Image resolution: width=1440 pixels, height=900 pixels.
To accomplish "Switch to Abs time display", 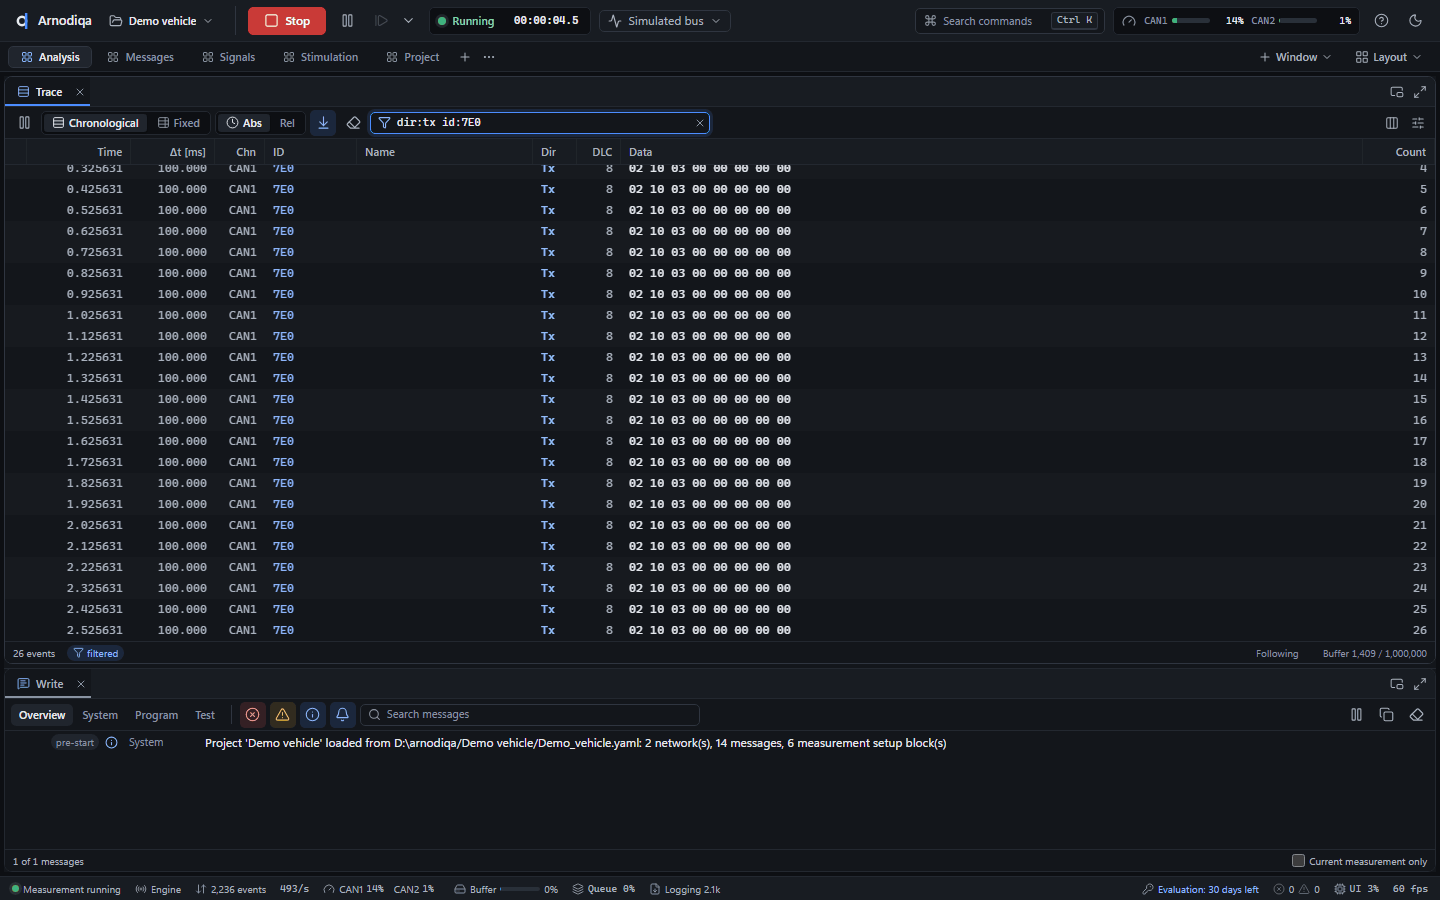I will 244,123.
